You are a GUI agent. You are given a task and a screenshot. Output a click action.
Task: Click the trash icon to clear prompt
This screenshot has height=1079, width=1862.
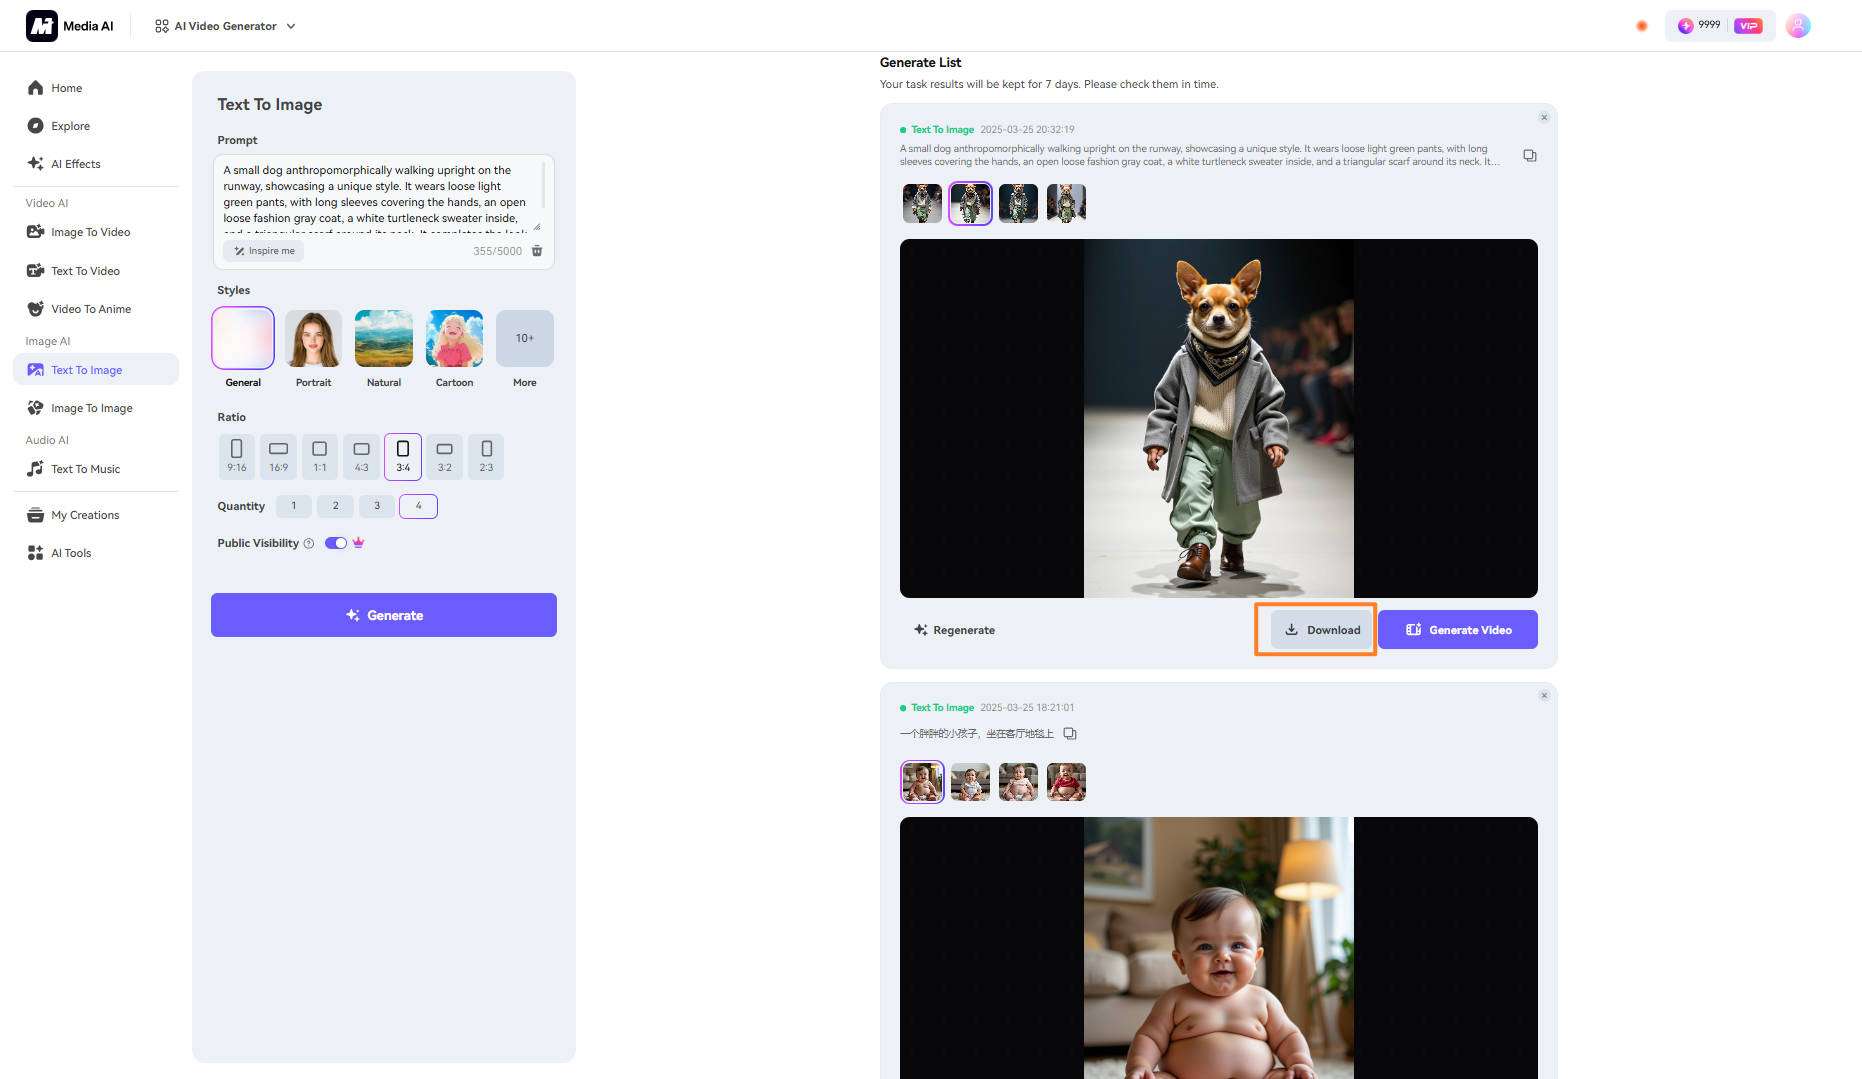(x=537, y=251)
